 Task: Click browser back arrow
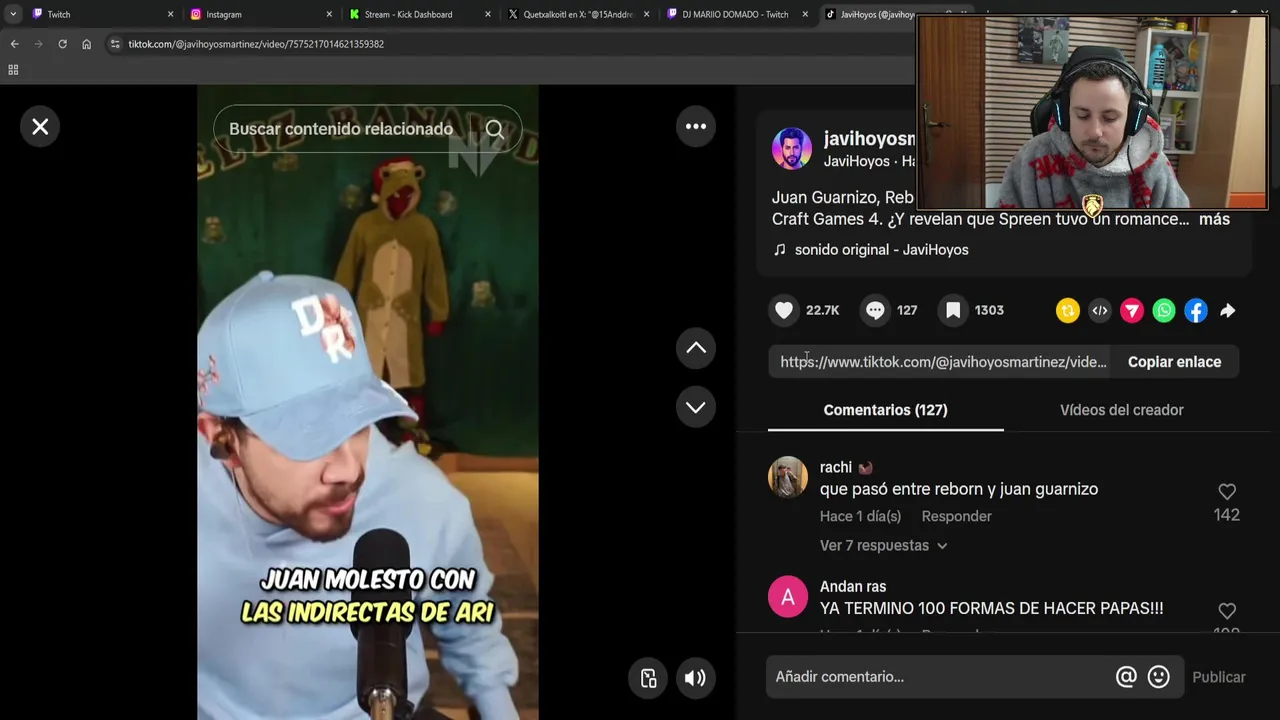pos(14,44)
